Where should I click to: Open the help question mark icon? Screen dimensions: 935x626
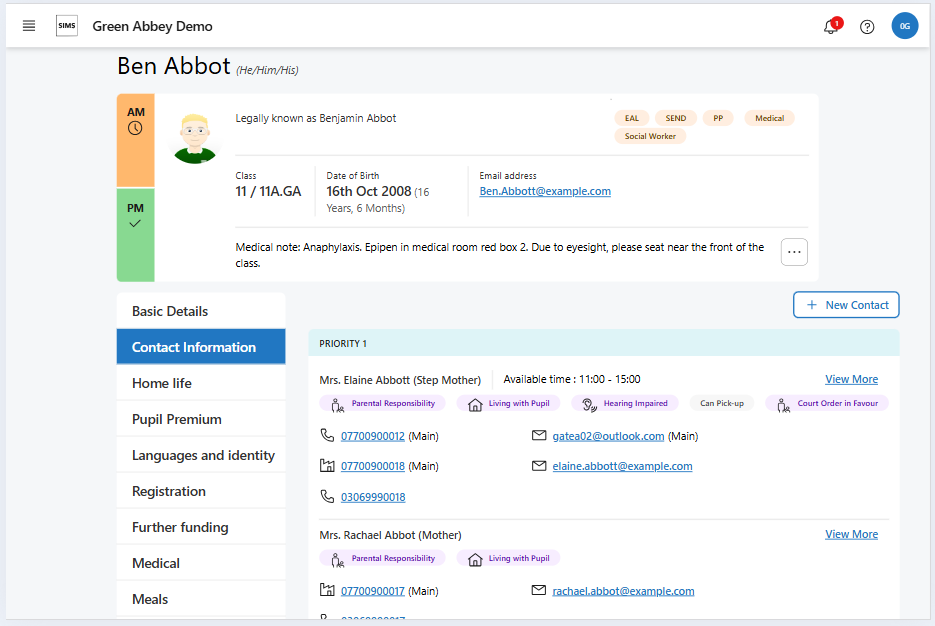tap(867, 27)
